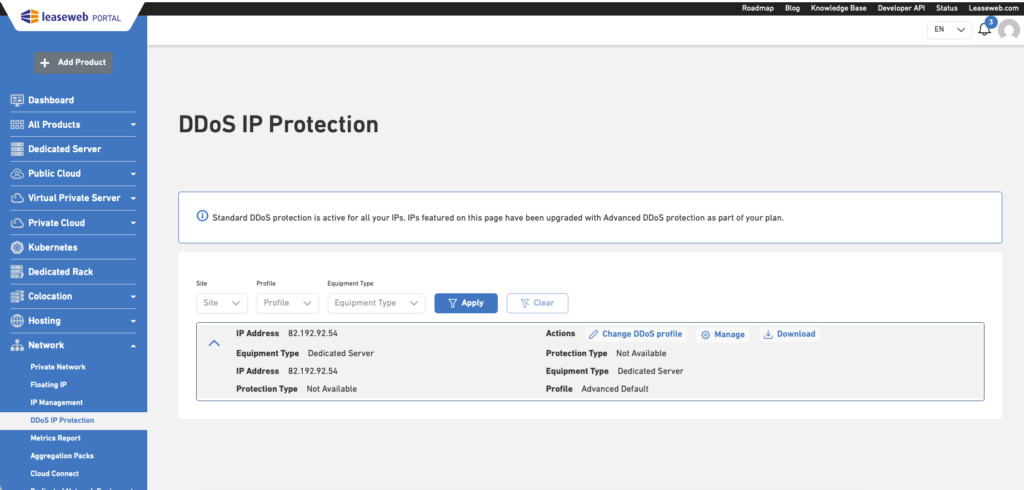Open the Equipment Type filter dropdown
The height and width of the screenshot is (490, 1024).
[x=376, y=303]
